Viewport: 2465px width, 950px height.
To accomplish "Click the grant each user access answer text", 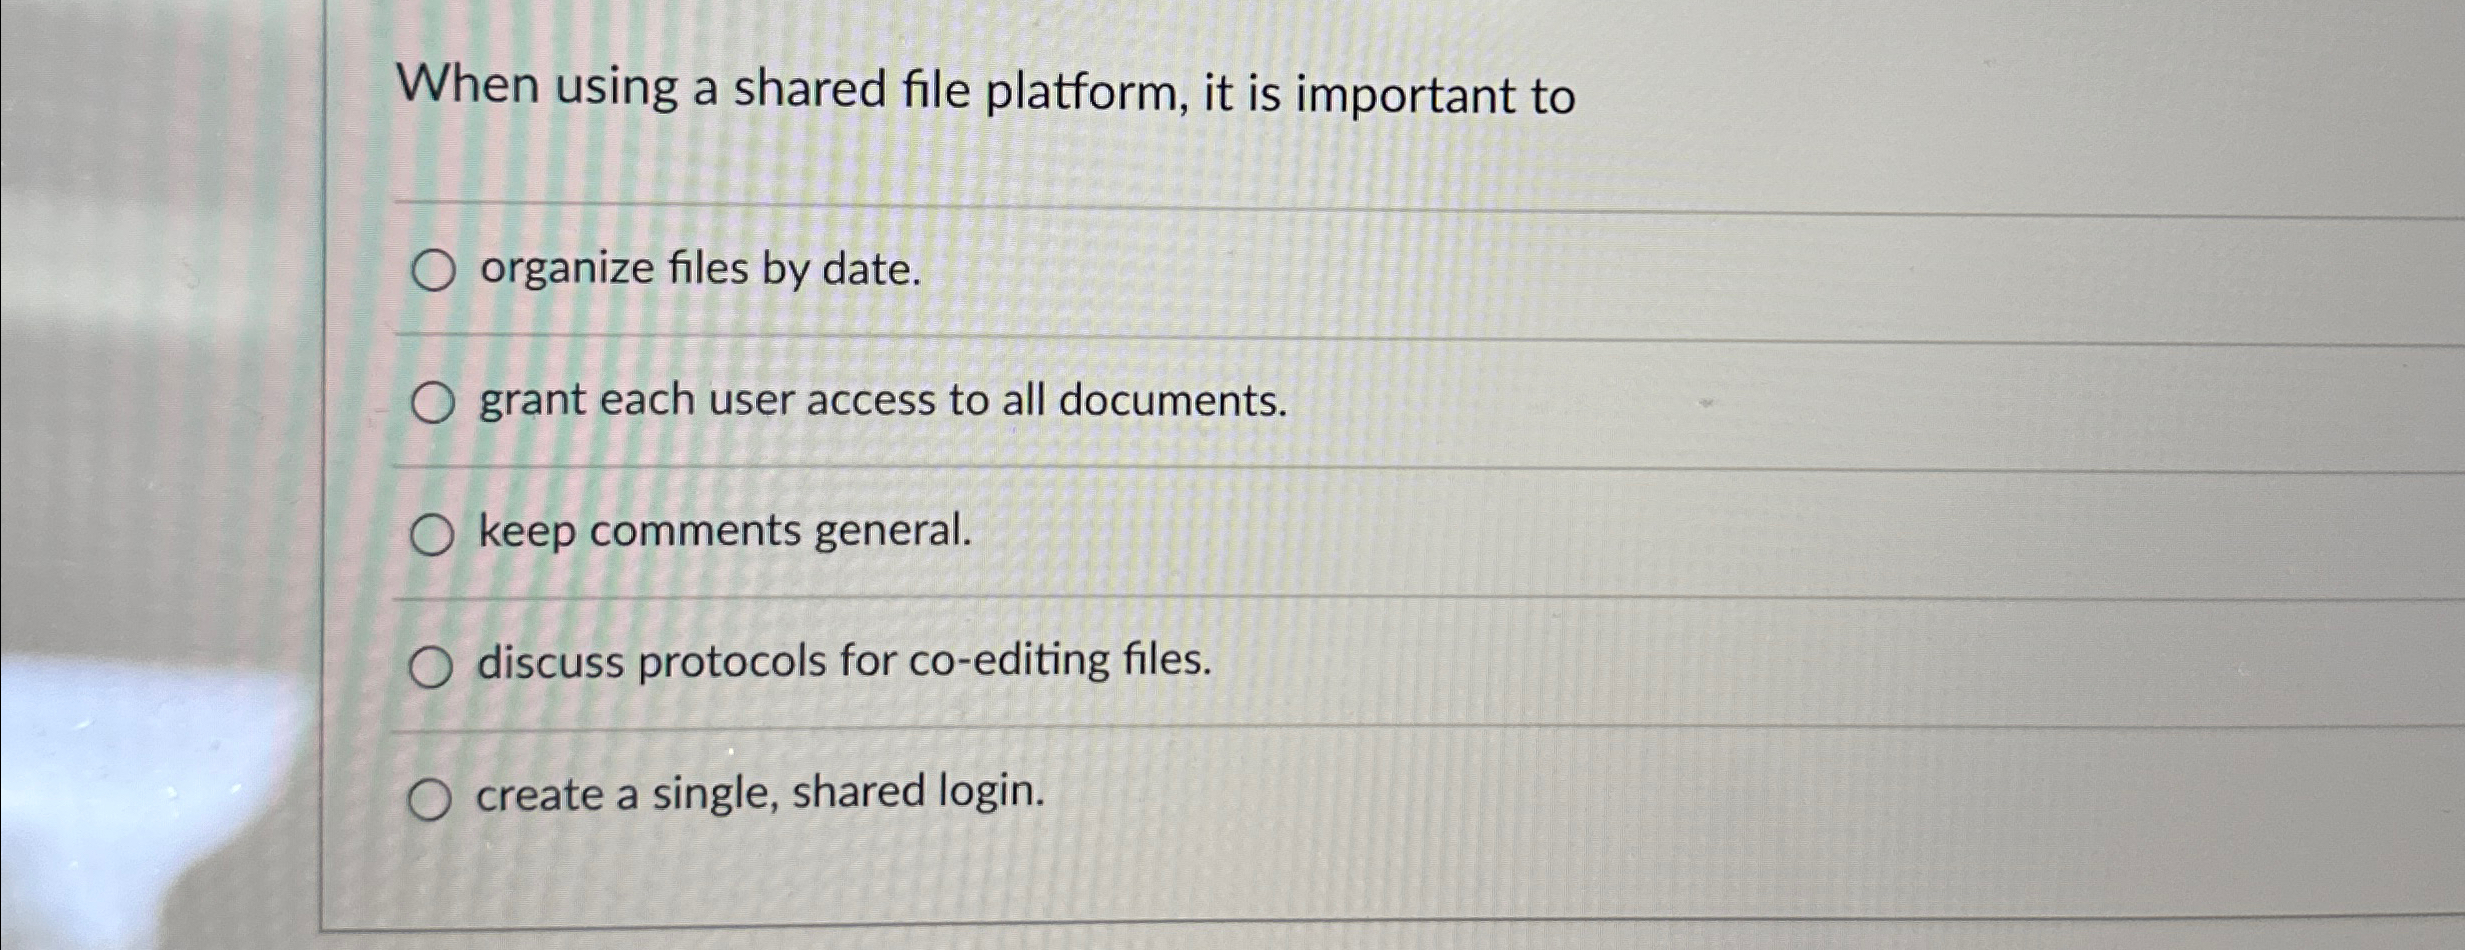I will [x=880, y=400].
